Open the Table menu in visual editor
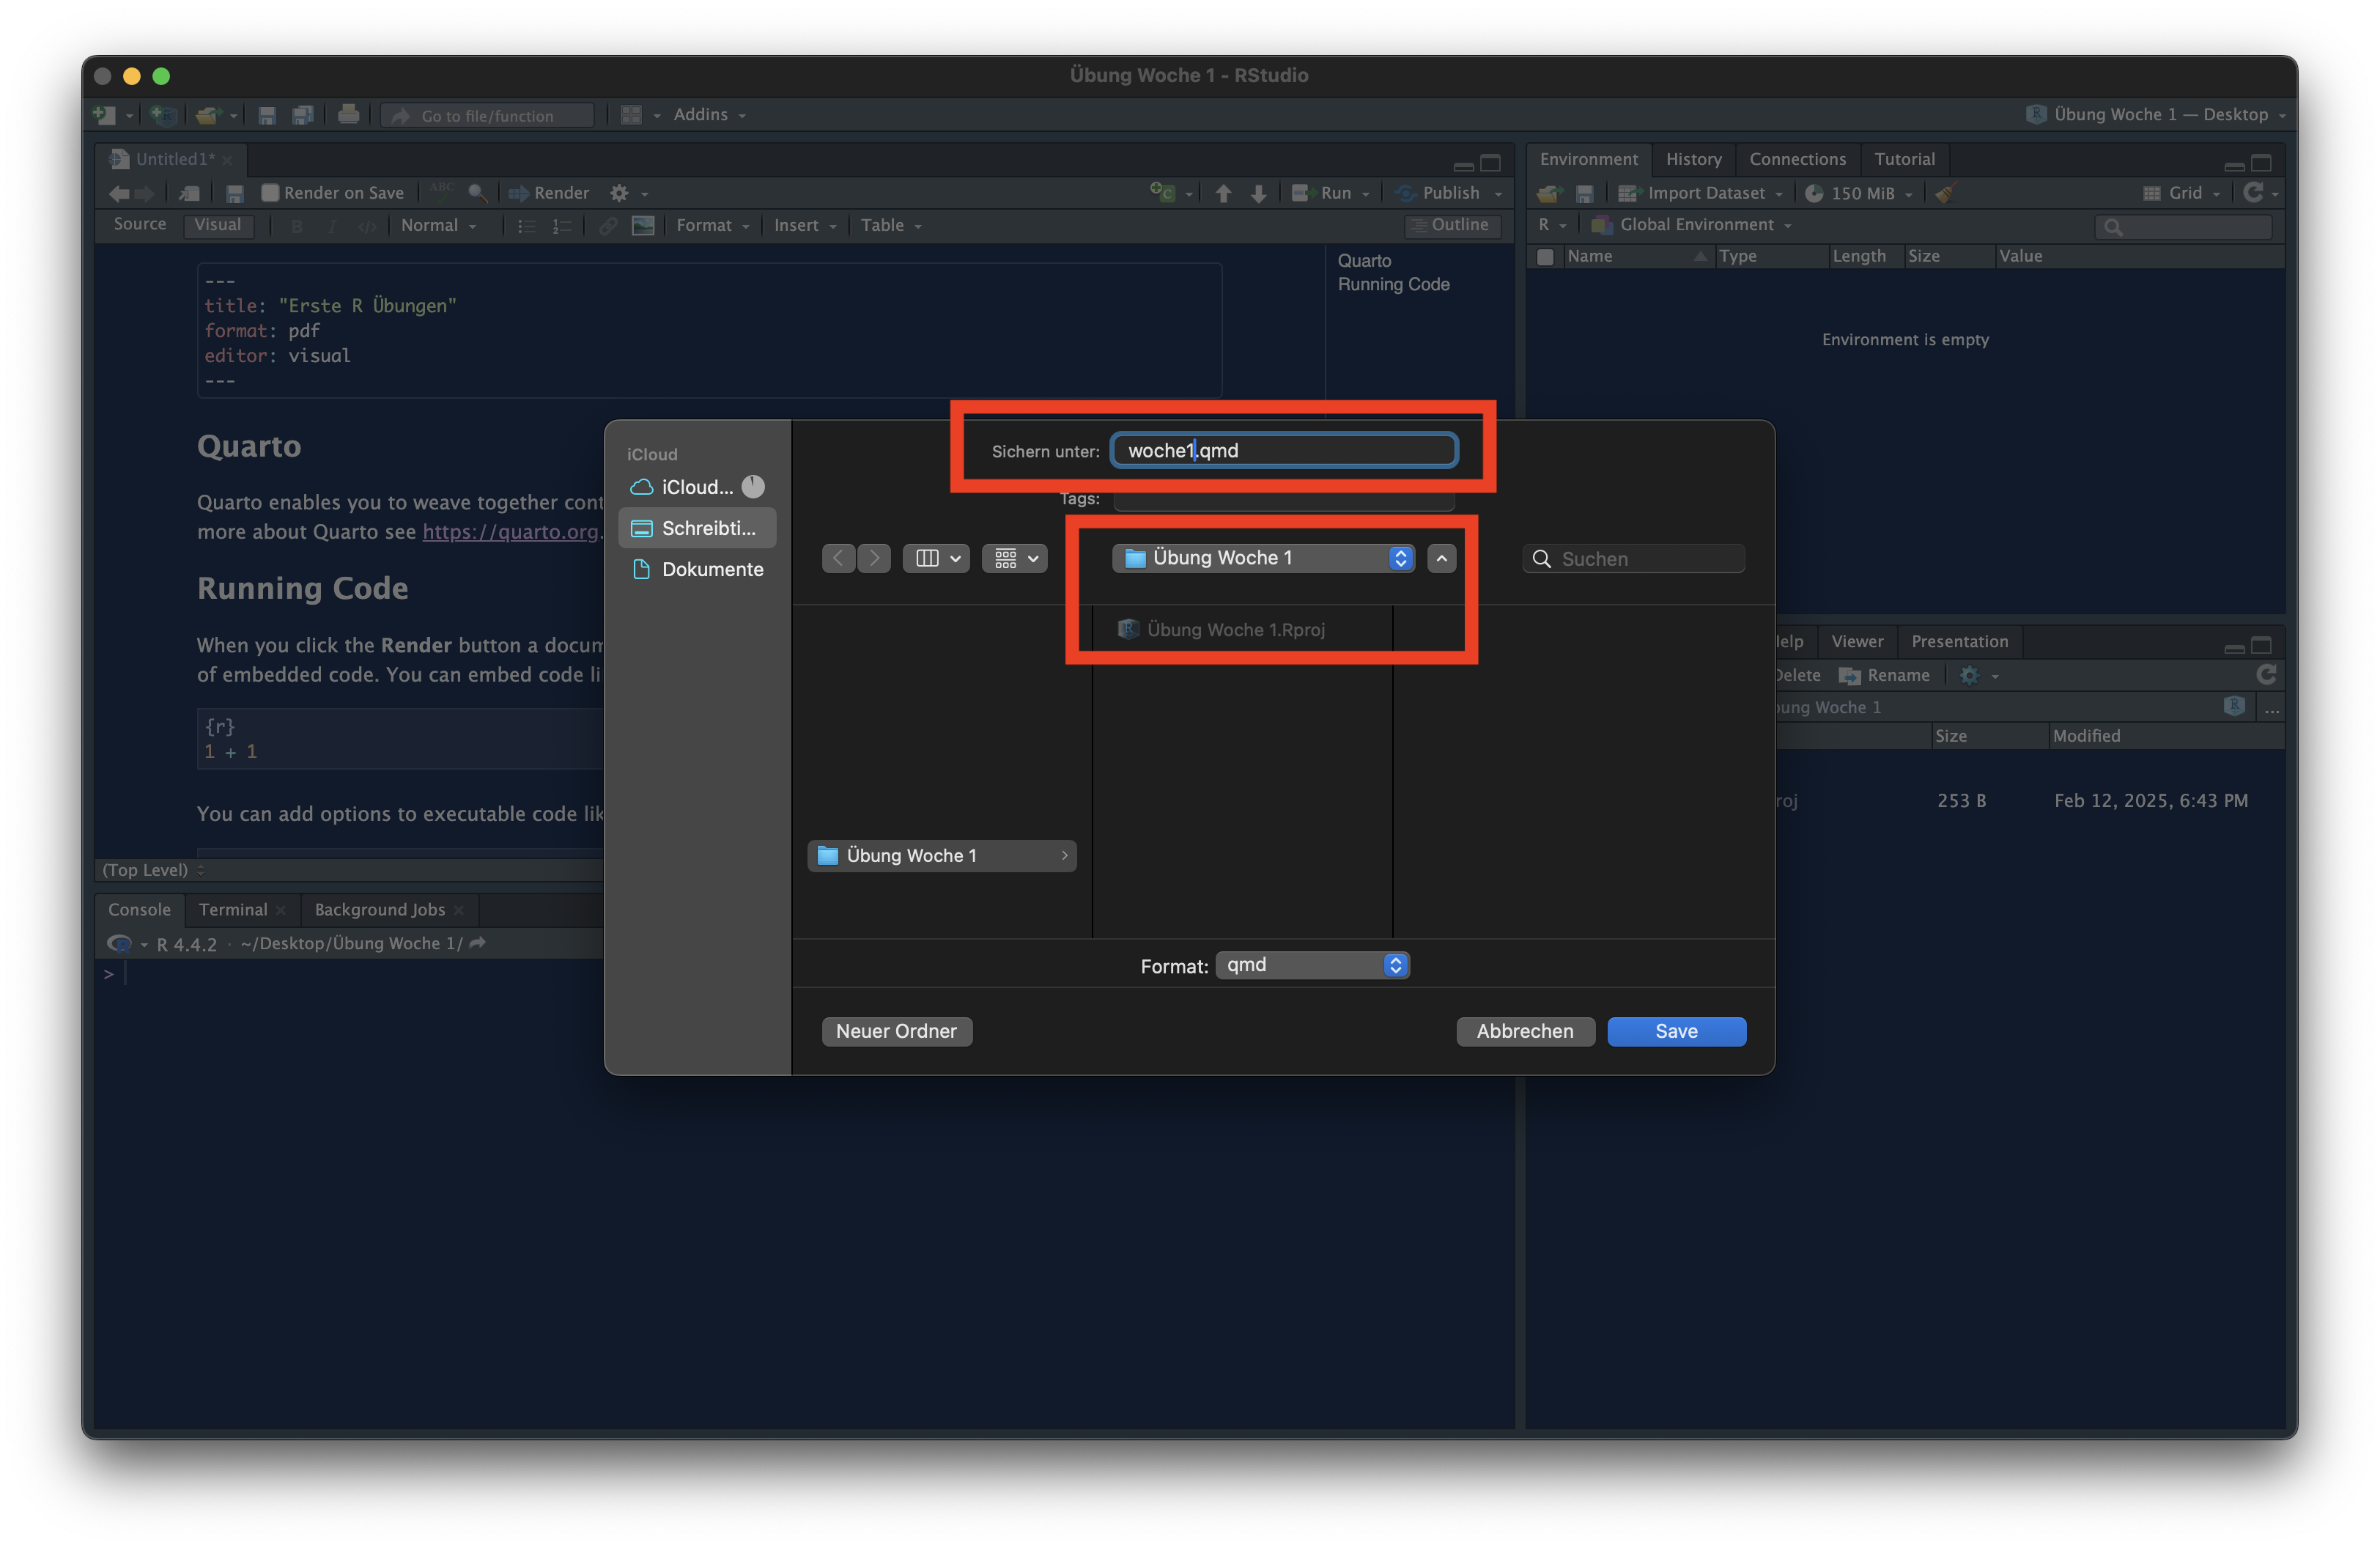The width and height of the screenshot is (2380, 1548). tap(891, 226)
